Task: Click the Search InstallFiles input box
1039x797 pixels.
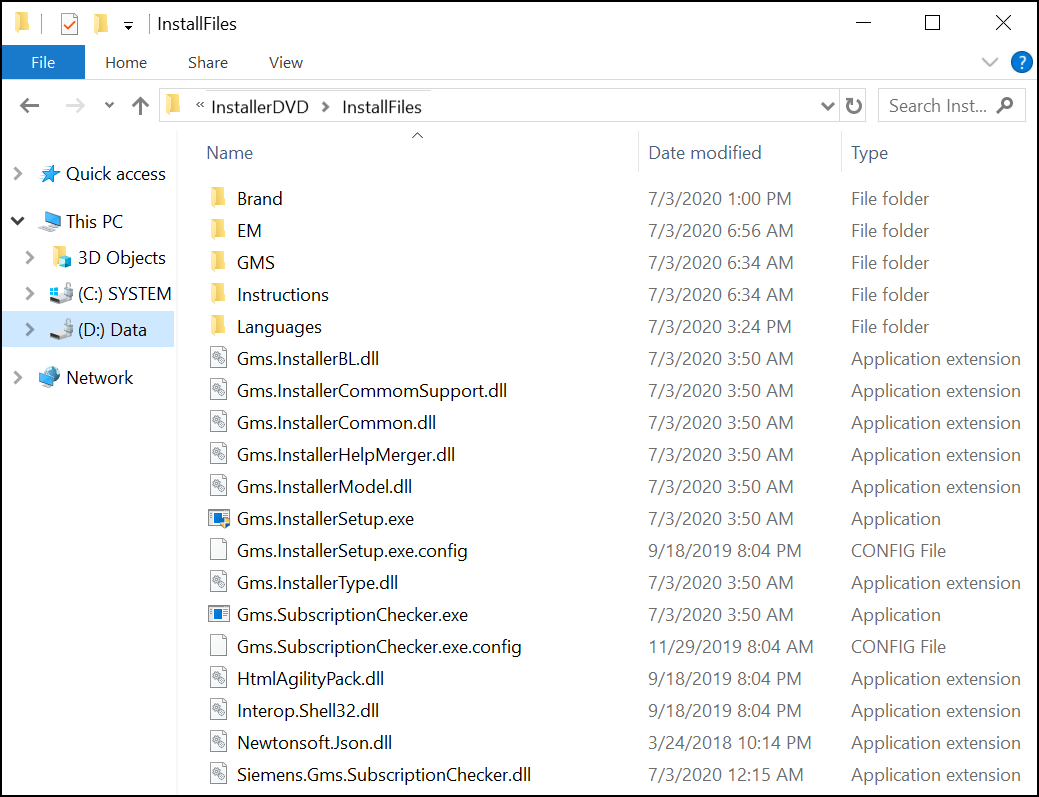Action: [x=938, y=106]
